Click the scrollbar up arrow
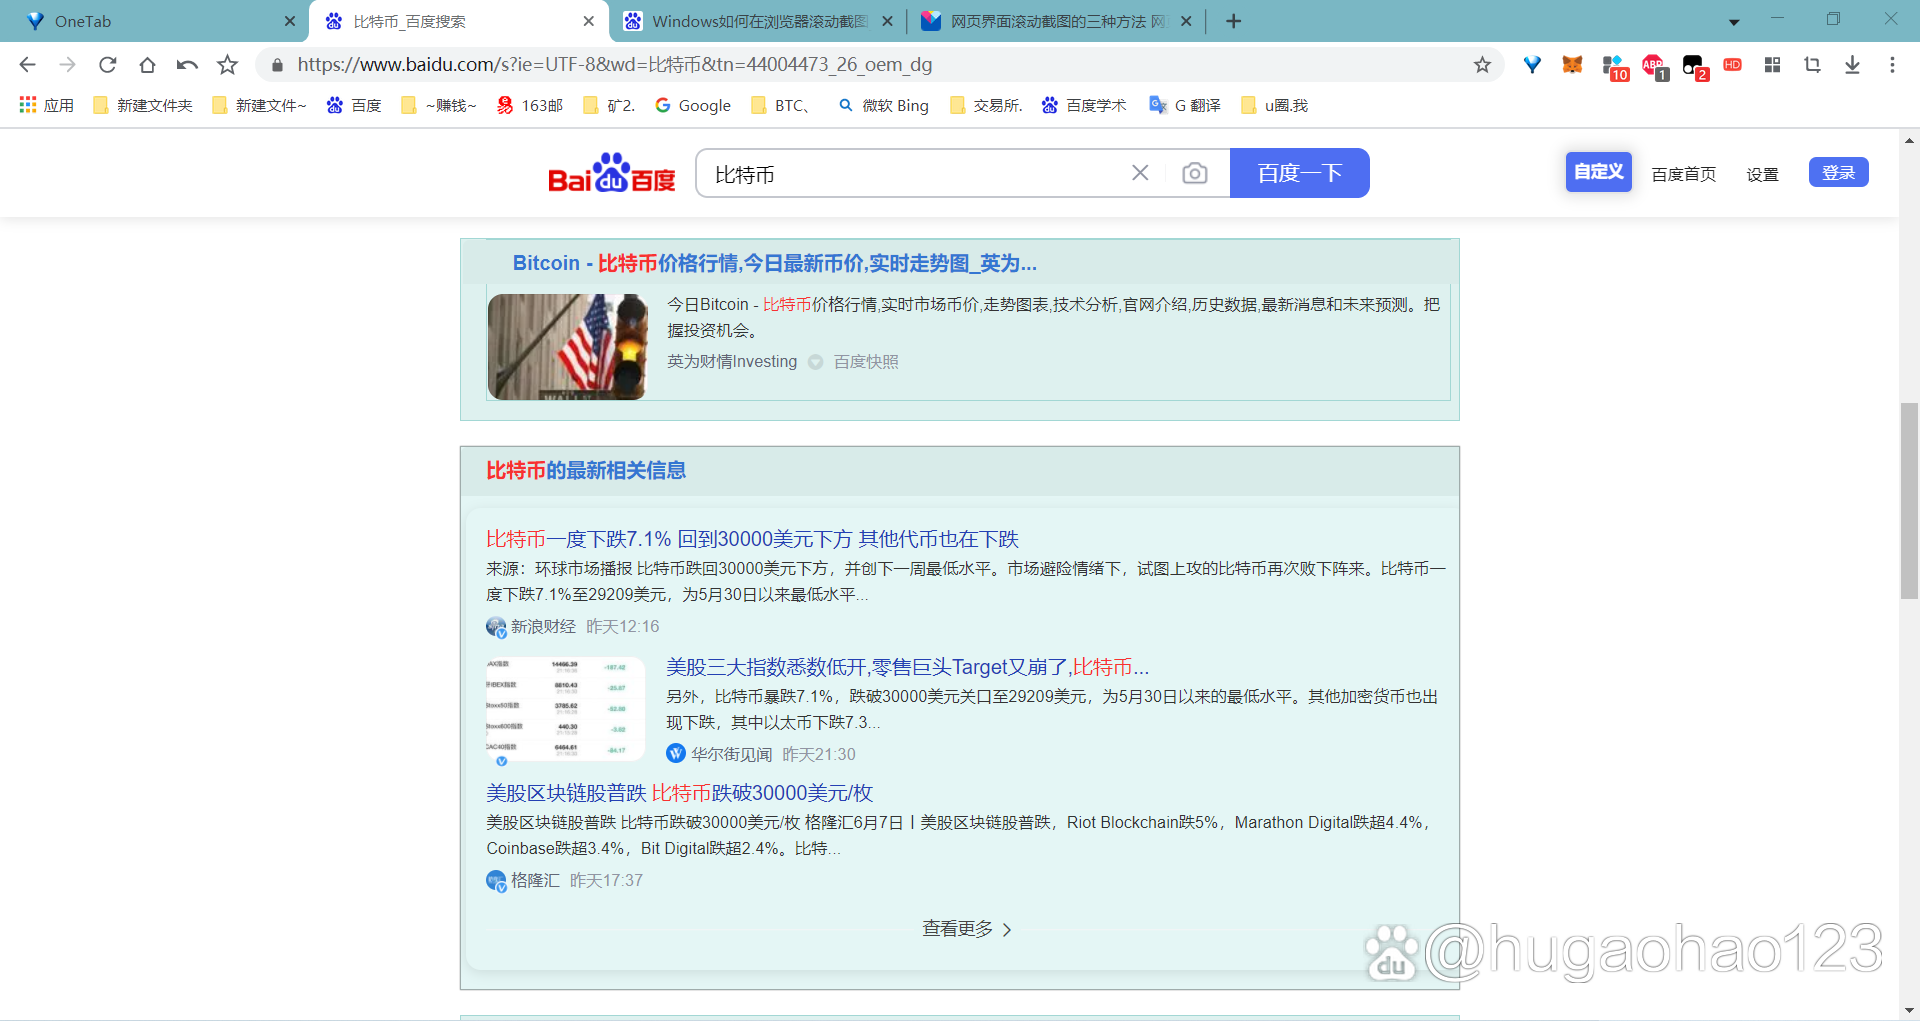 1909,140
